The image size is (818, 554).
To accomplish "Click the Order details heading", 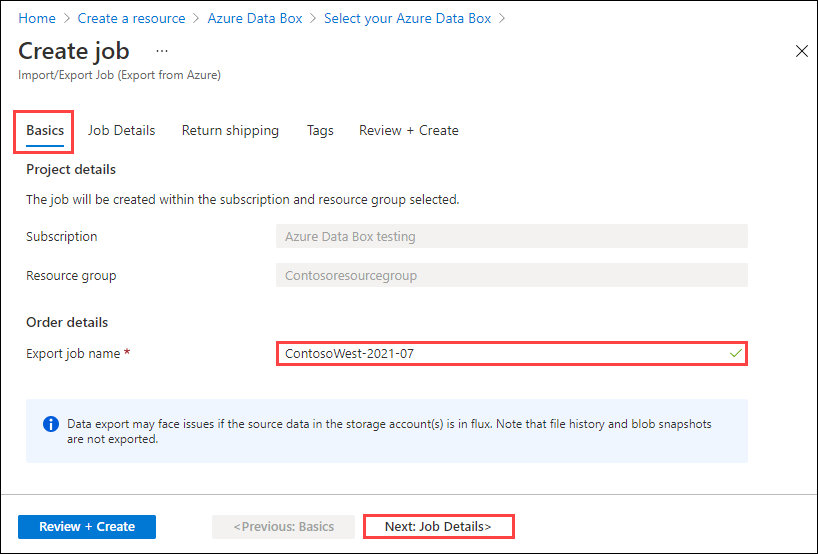I will click(67, 322).
